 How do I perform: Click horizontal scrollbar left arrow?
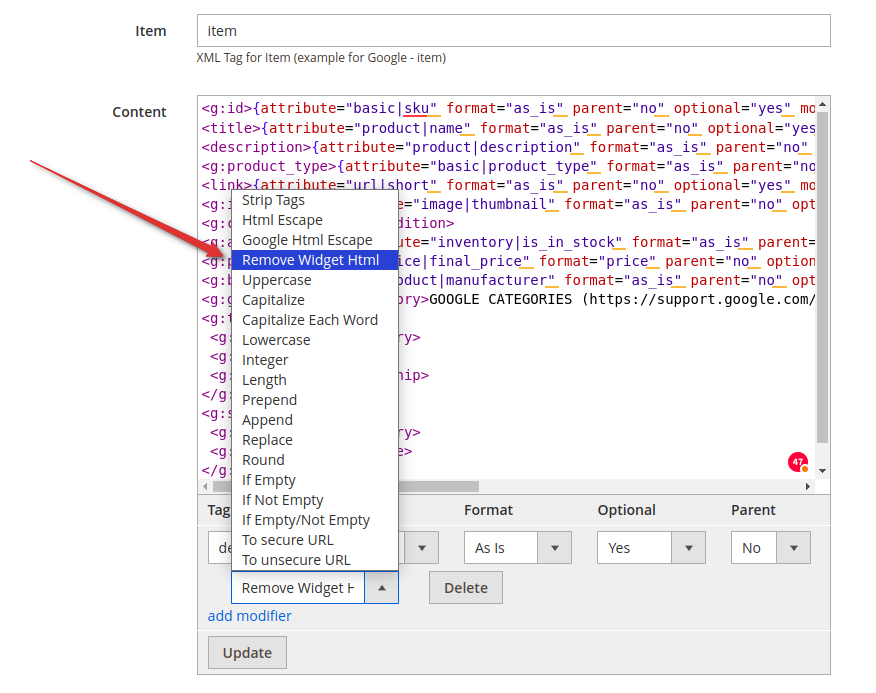[x=206, y=486]
